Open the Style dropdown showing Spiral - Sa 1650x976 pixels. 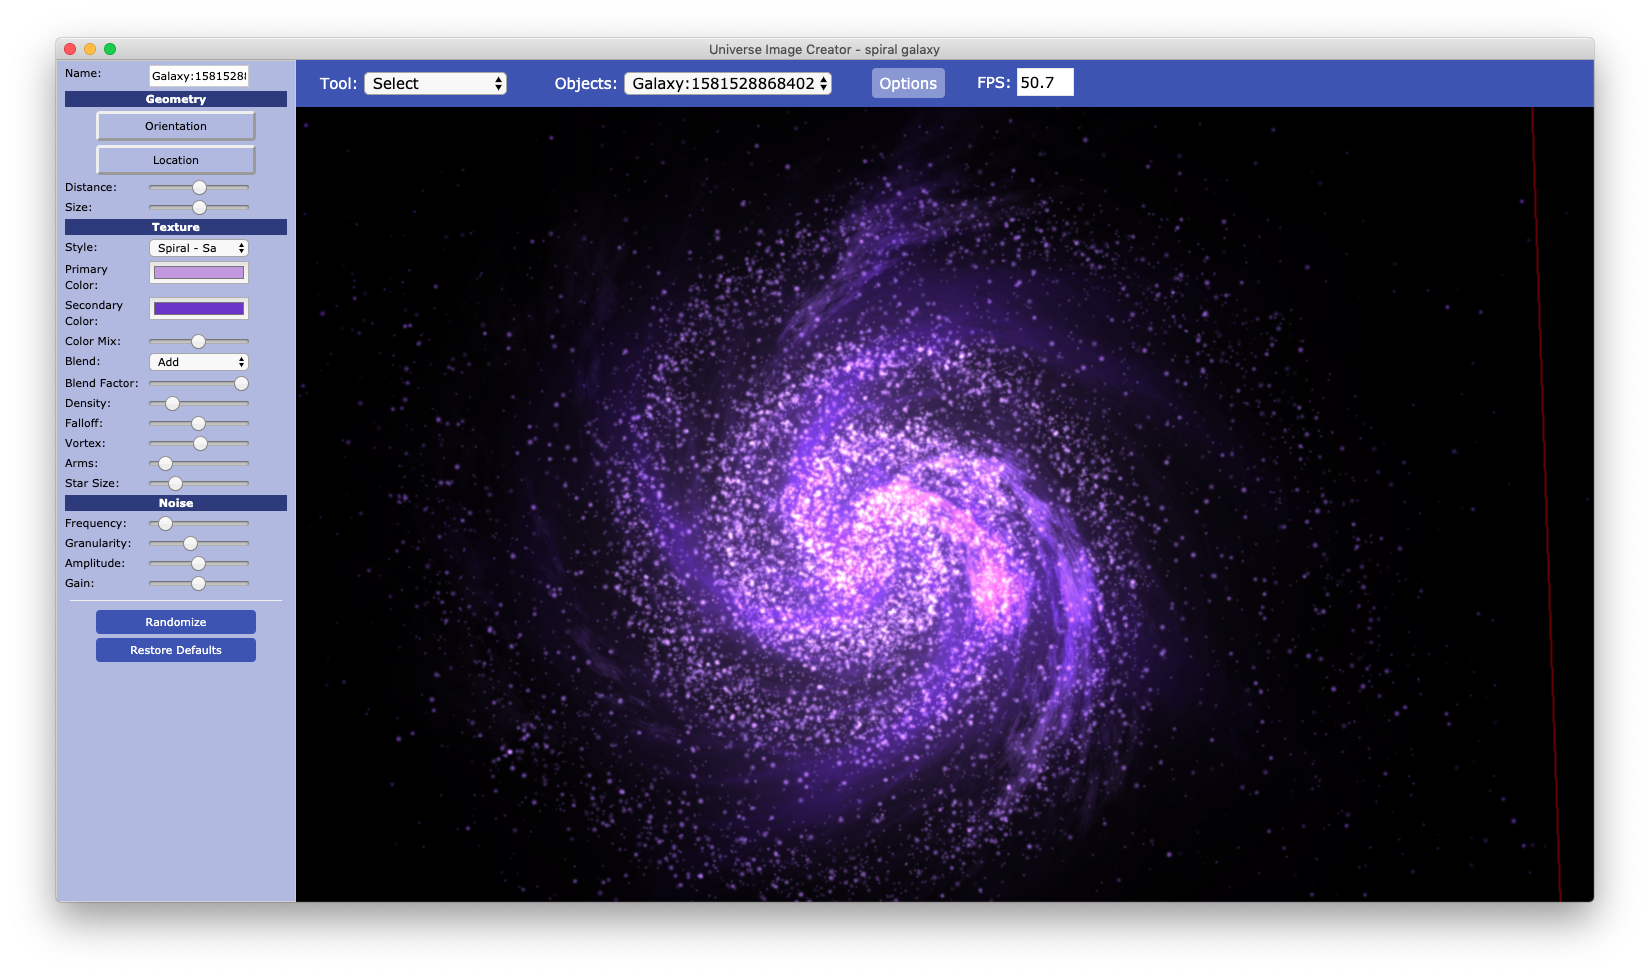pos(198,247)
